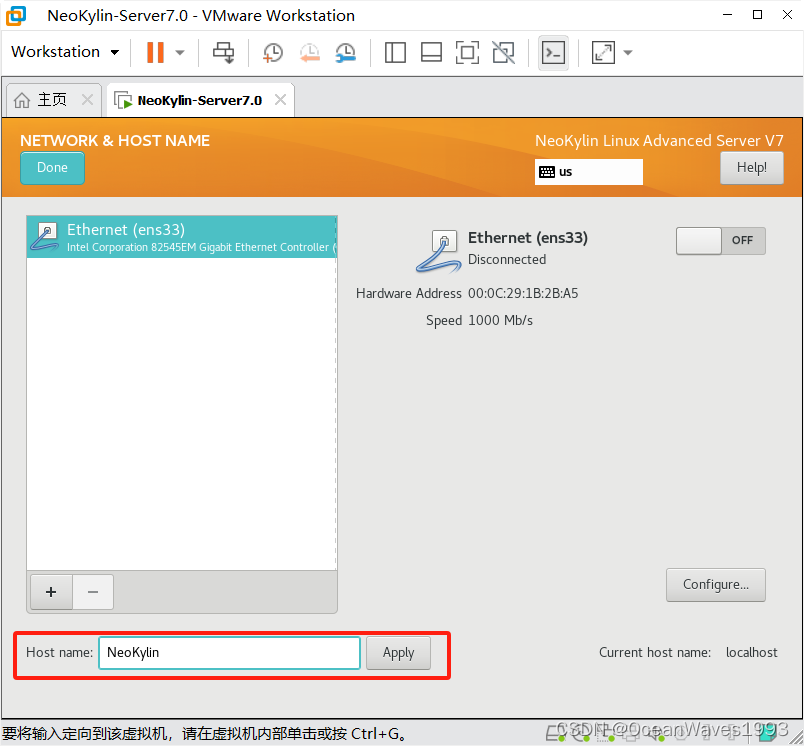Click the Help! button
The height and width of the screenshot is (746, 804).
(x=752, y=168)
